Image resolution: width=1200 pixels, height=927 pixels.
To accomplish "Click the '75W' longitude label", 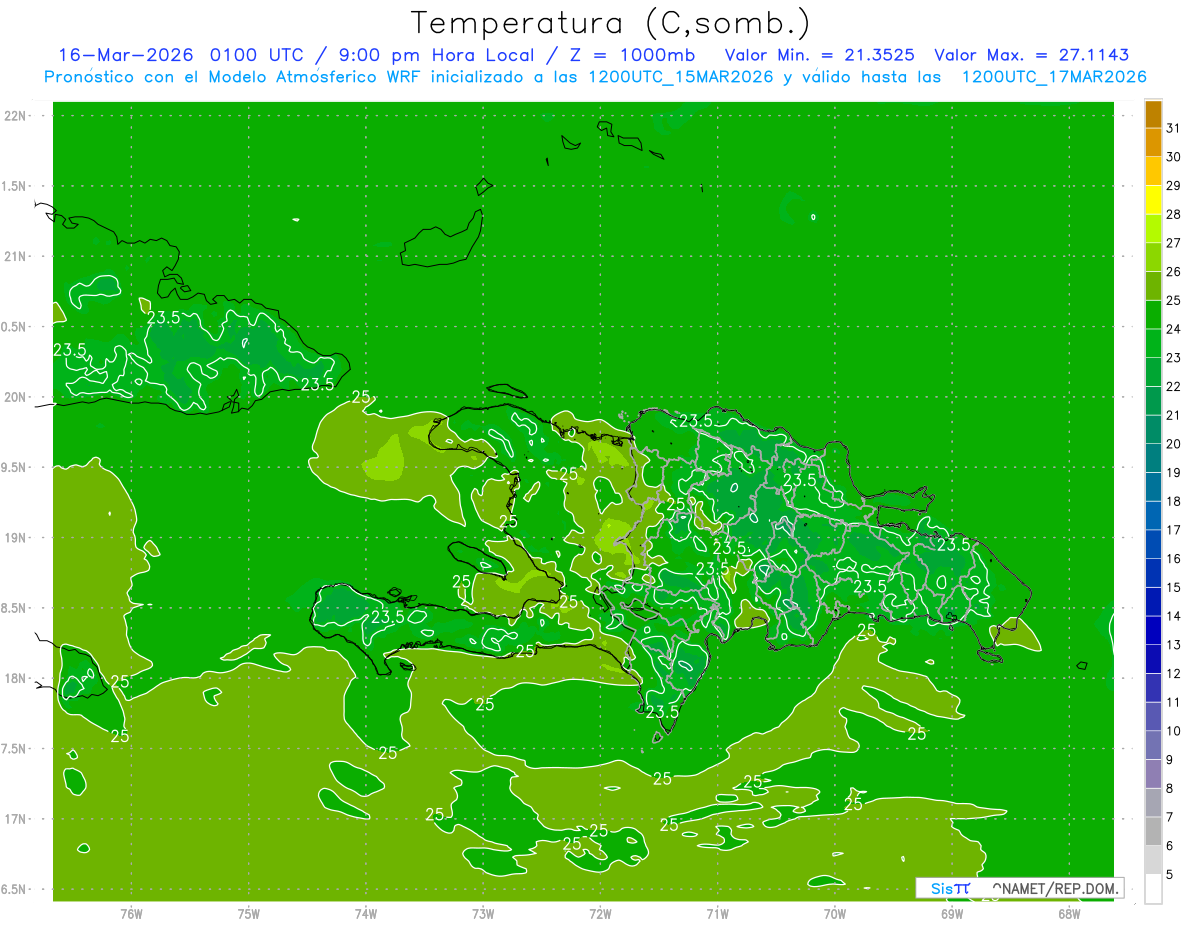I will point(248,914).
